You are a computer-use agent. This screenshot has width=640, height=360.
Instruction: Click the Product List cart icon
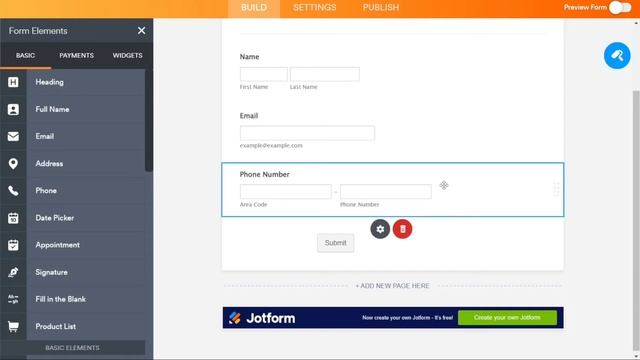tap(13, 327)
